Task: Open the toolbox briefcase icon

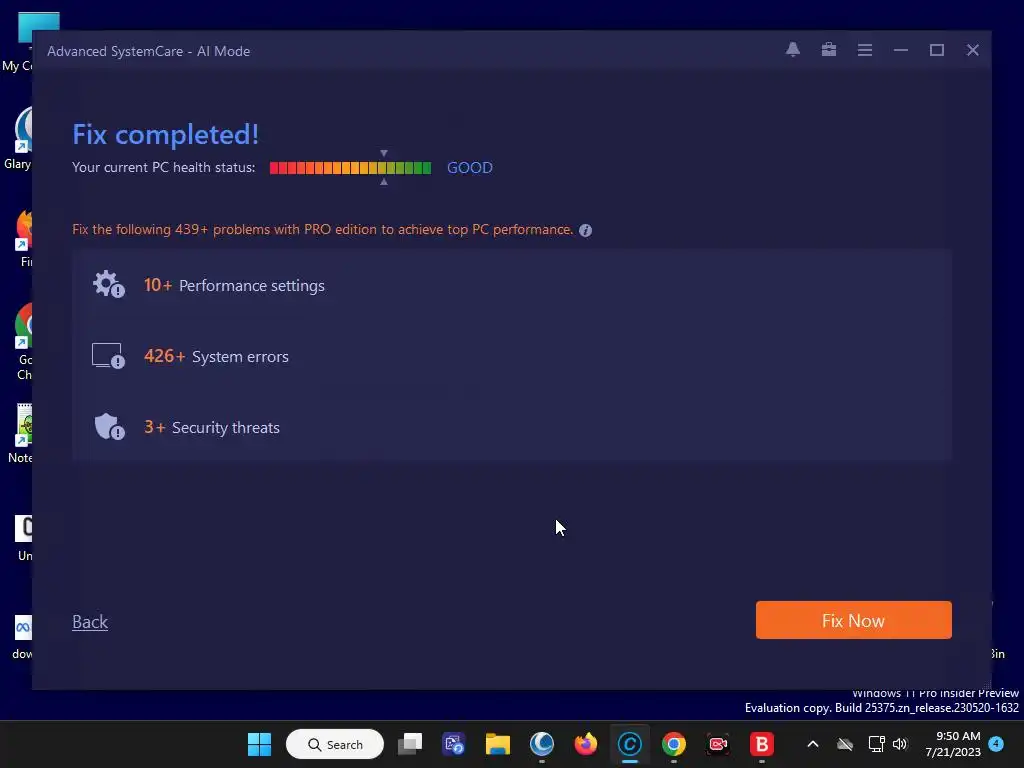Action: pos(829,50)
